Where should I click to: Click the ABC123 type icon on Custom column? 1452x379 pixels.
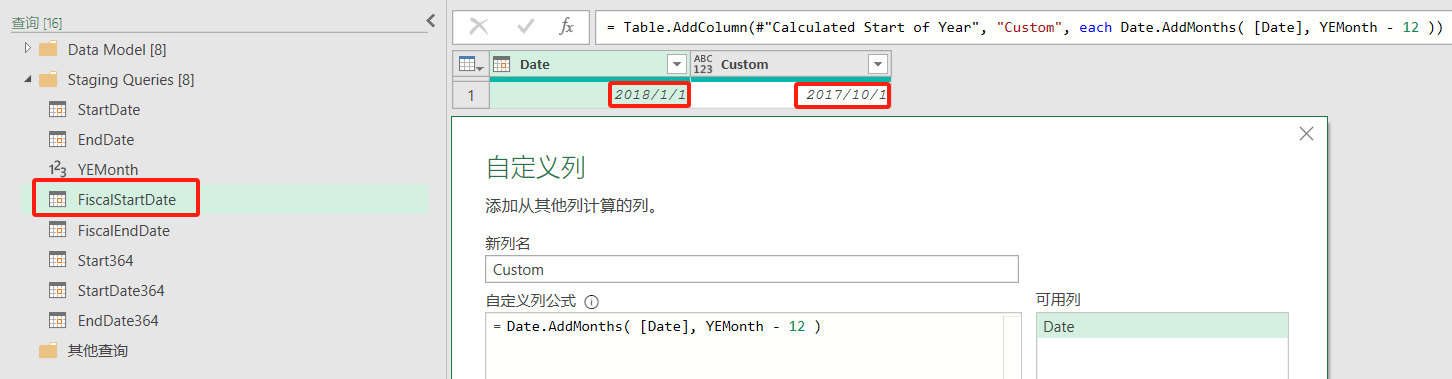coord(703,64)
